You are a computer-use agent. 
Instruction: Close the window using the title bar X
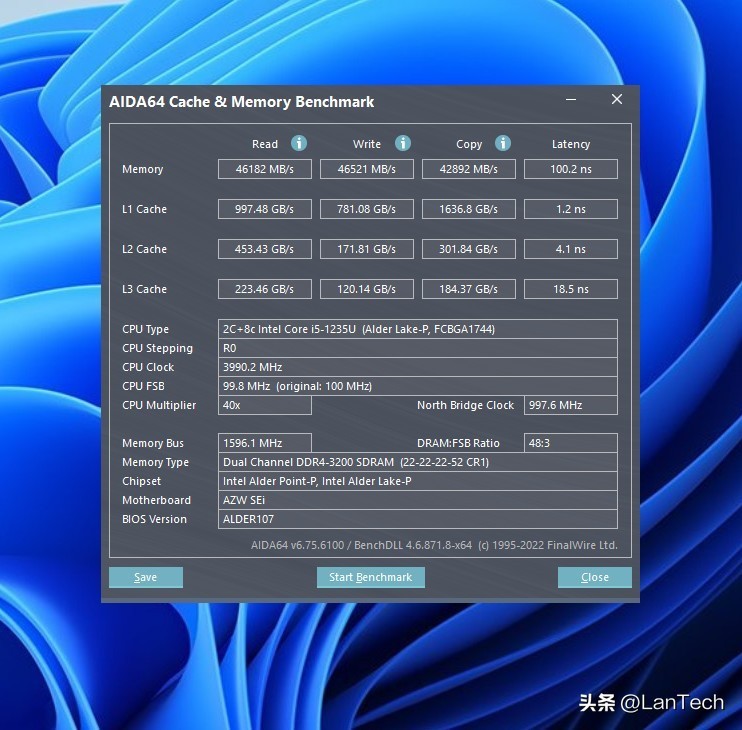[617, 100]
